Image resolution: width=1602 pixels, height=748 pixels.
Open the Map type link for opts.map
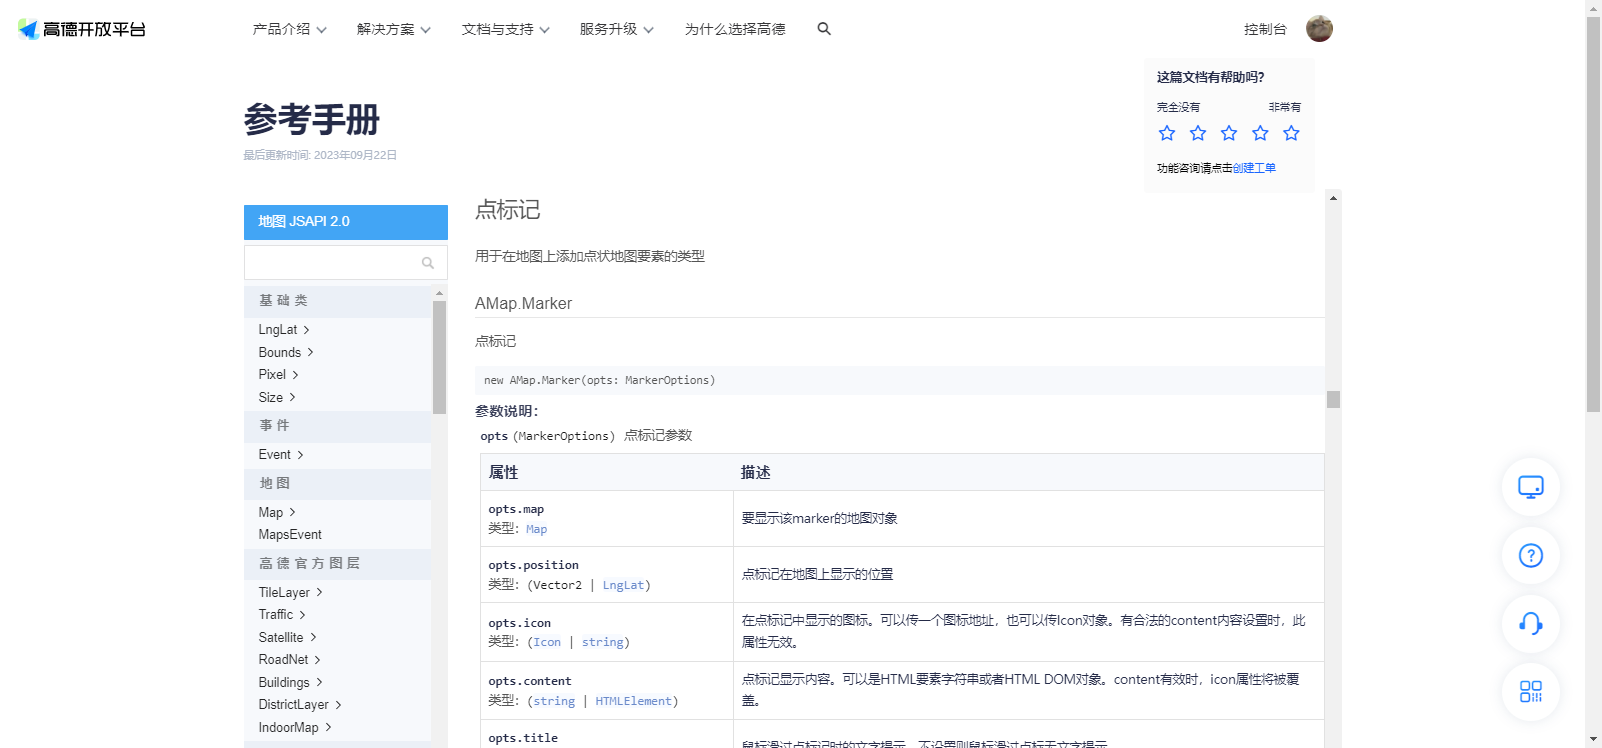click(x=536, y=530)
